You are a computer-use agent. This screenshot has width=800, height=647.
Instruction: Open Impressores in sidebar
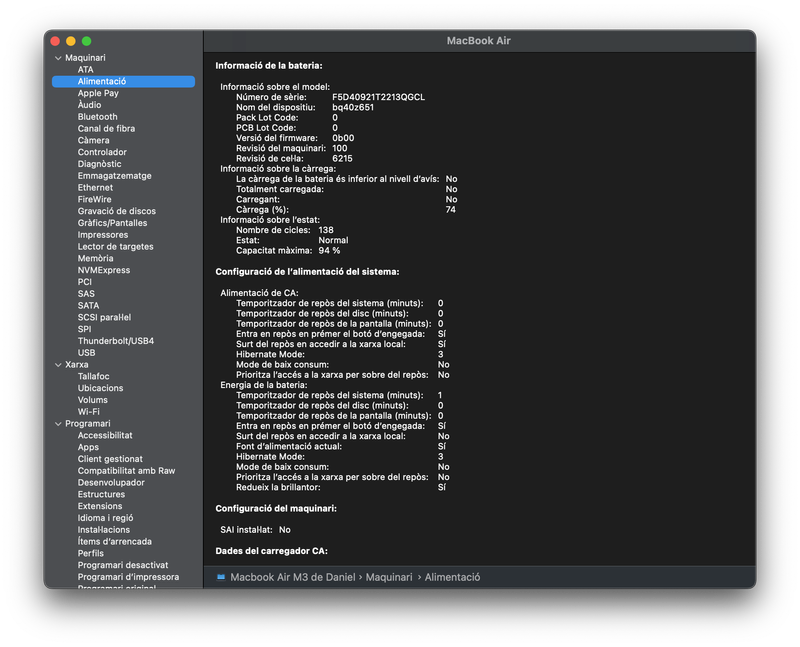pos(103,235)
